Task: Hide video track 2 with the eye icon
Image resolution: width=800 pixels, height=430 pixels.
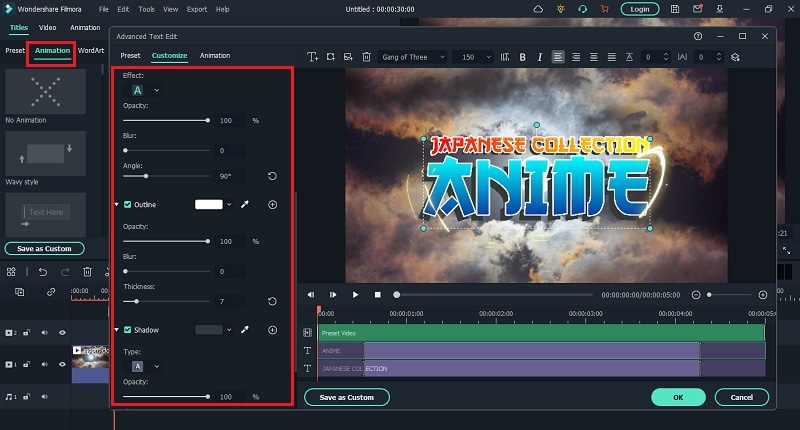Action: (x=62, y=332)
